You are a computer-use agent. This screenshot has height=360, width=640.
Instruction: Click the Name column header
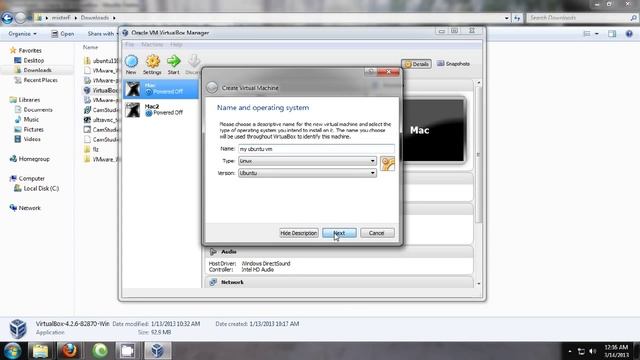click(x=91, y=47)
